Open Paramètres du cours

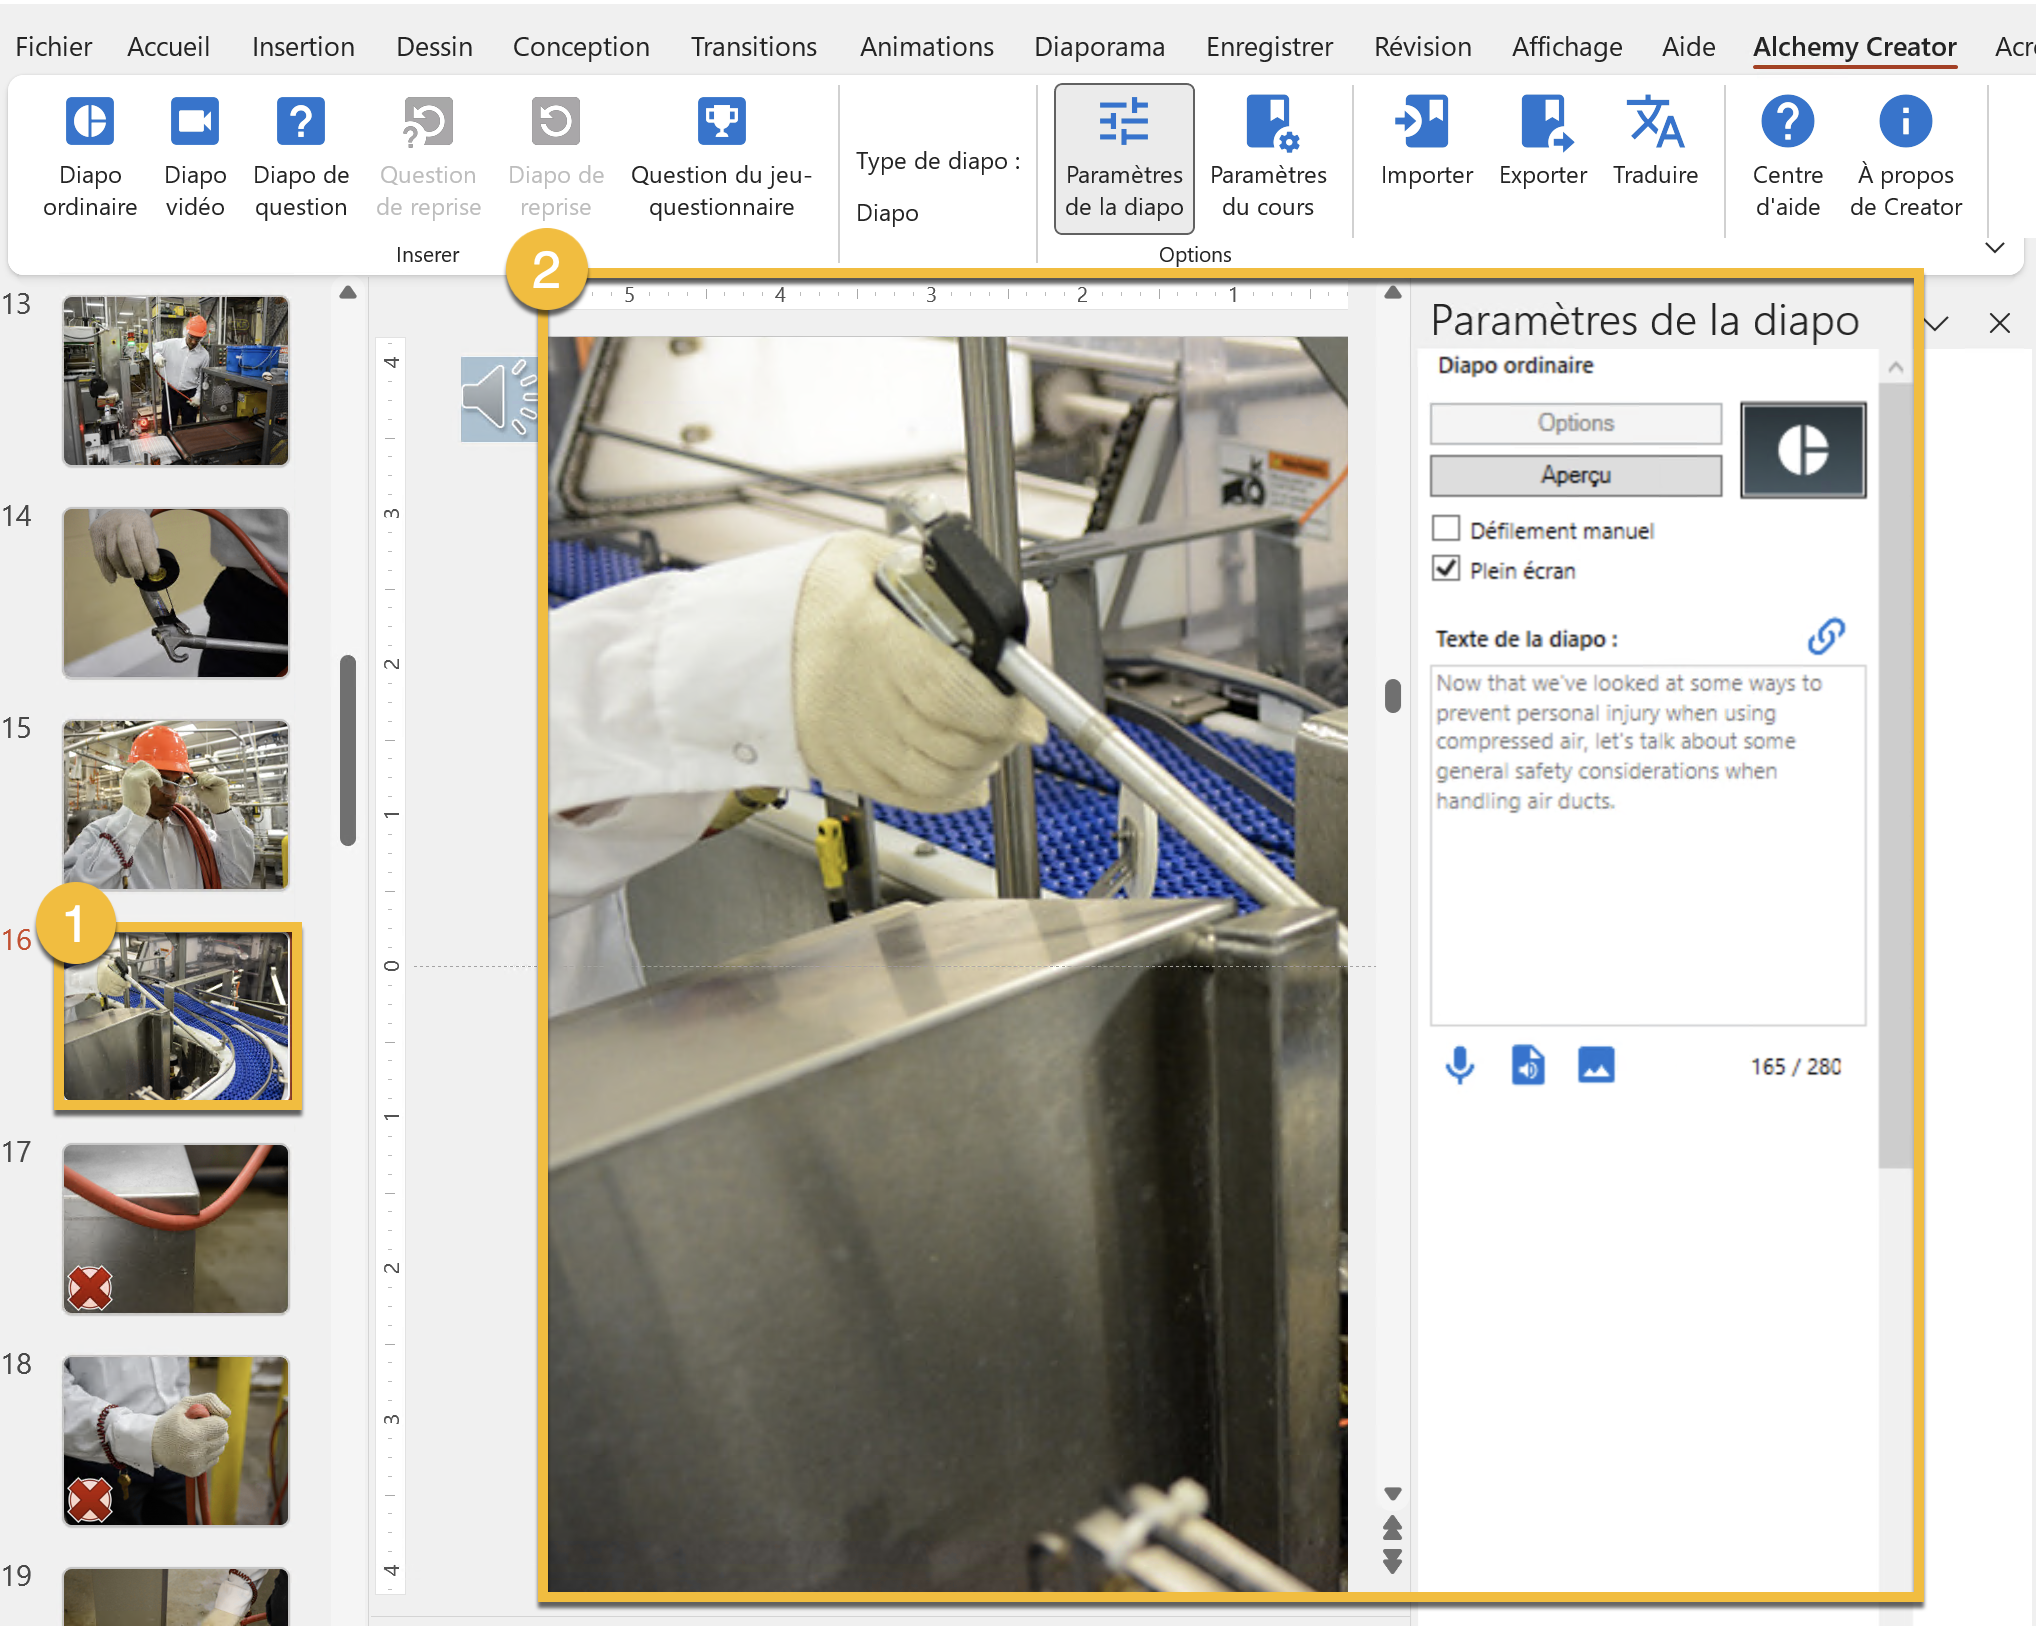coord(1268,159)
